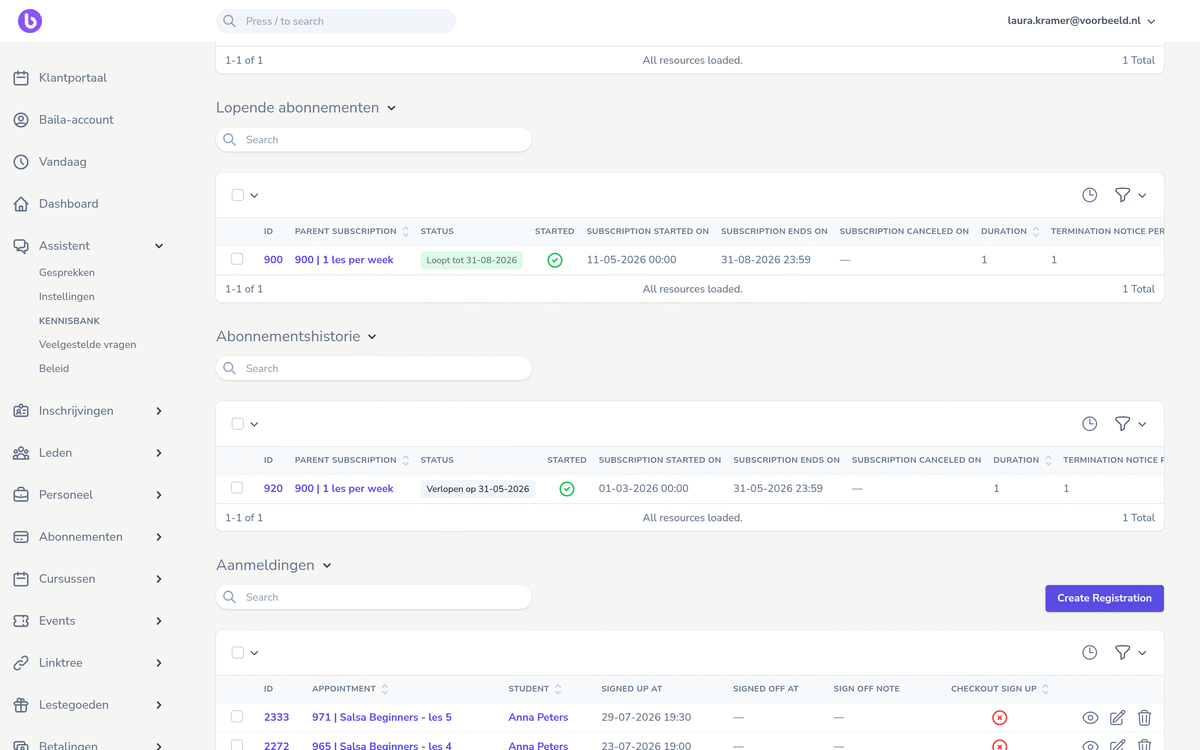Collapse the Assistent sidebar section
Viewport: 1200px width, 750px height.
159,246
